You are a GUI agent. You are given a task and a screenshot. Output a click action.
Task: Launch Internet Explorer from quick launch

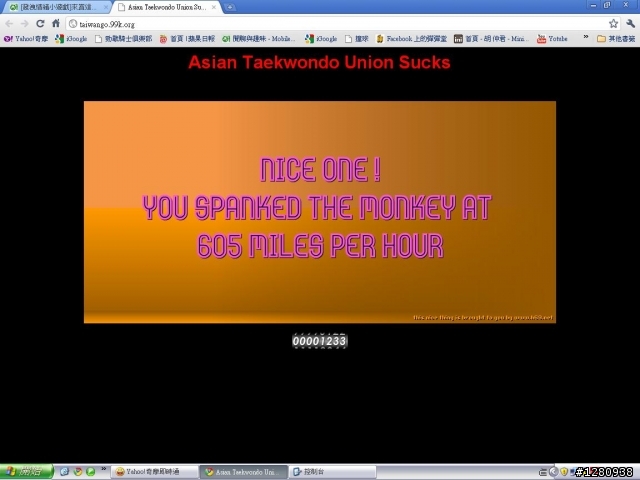click(64, 472)
